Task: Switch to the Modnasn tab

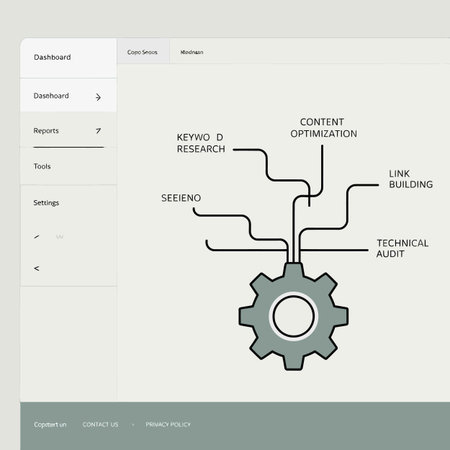Action: pos(192,52)
